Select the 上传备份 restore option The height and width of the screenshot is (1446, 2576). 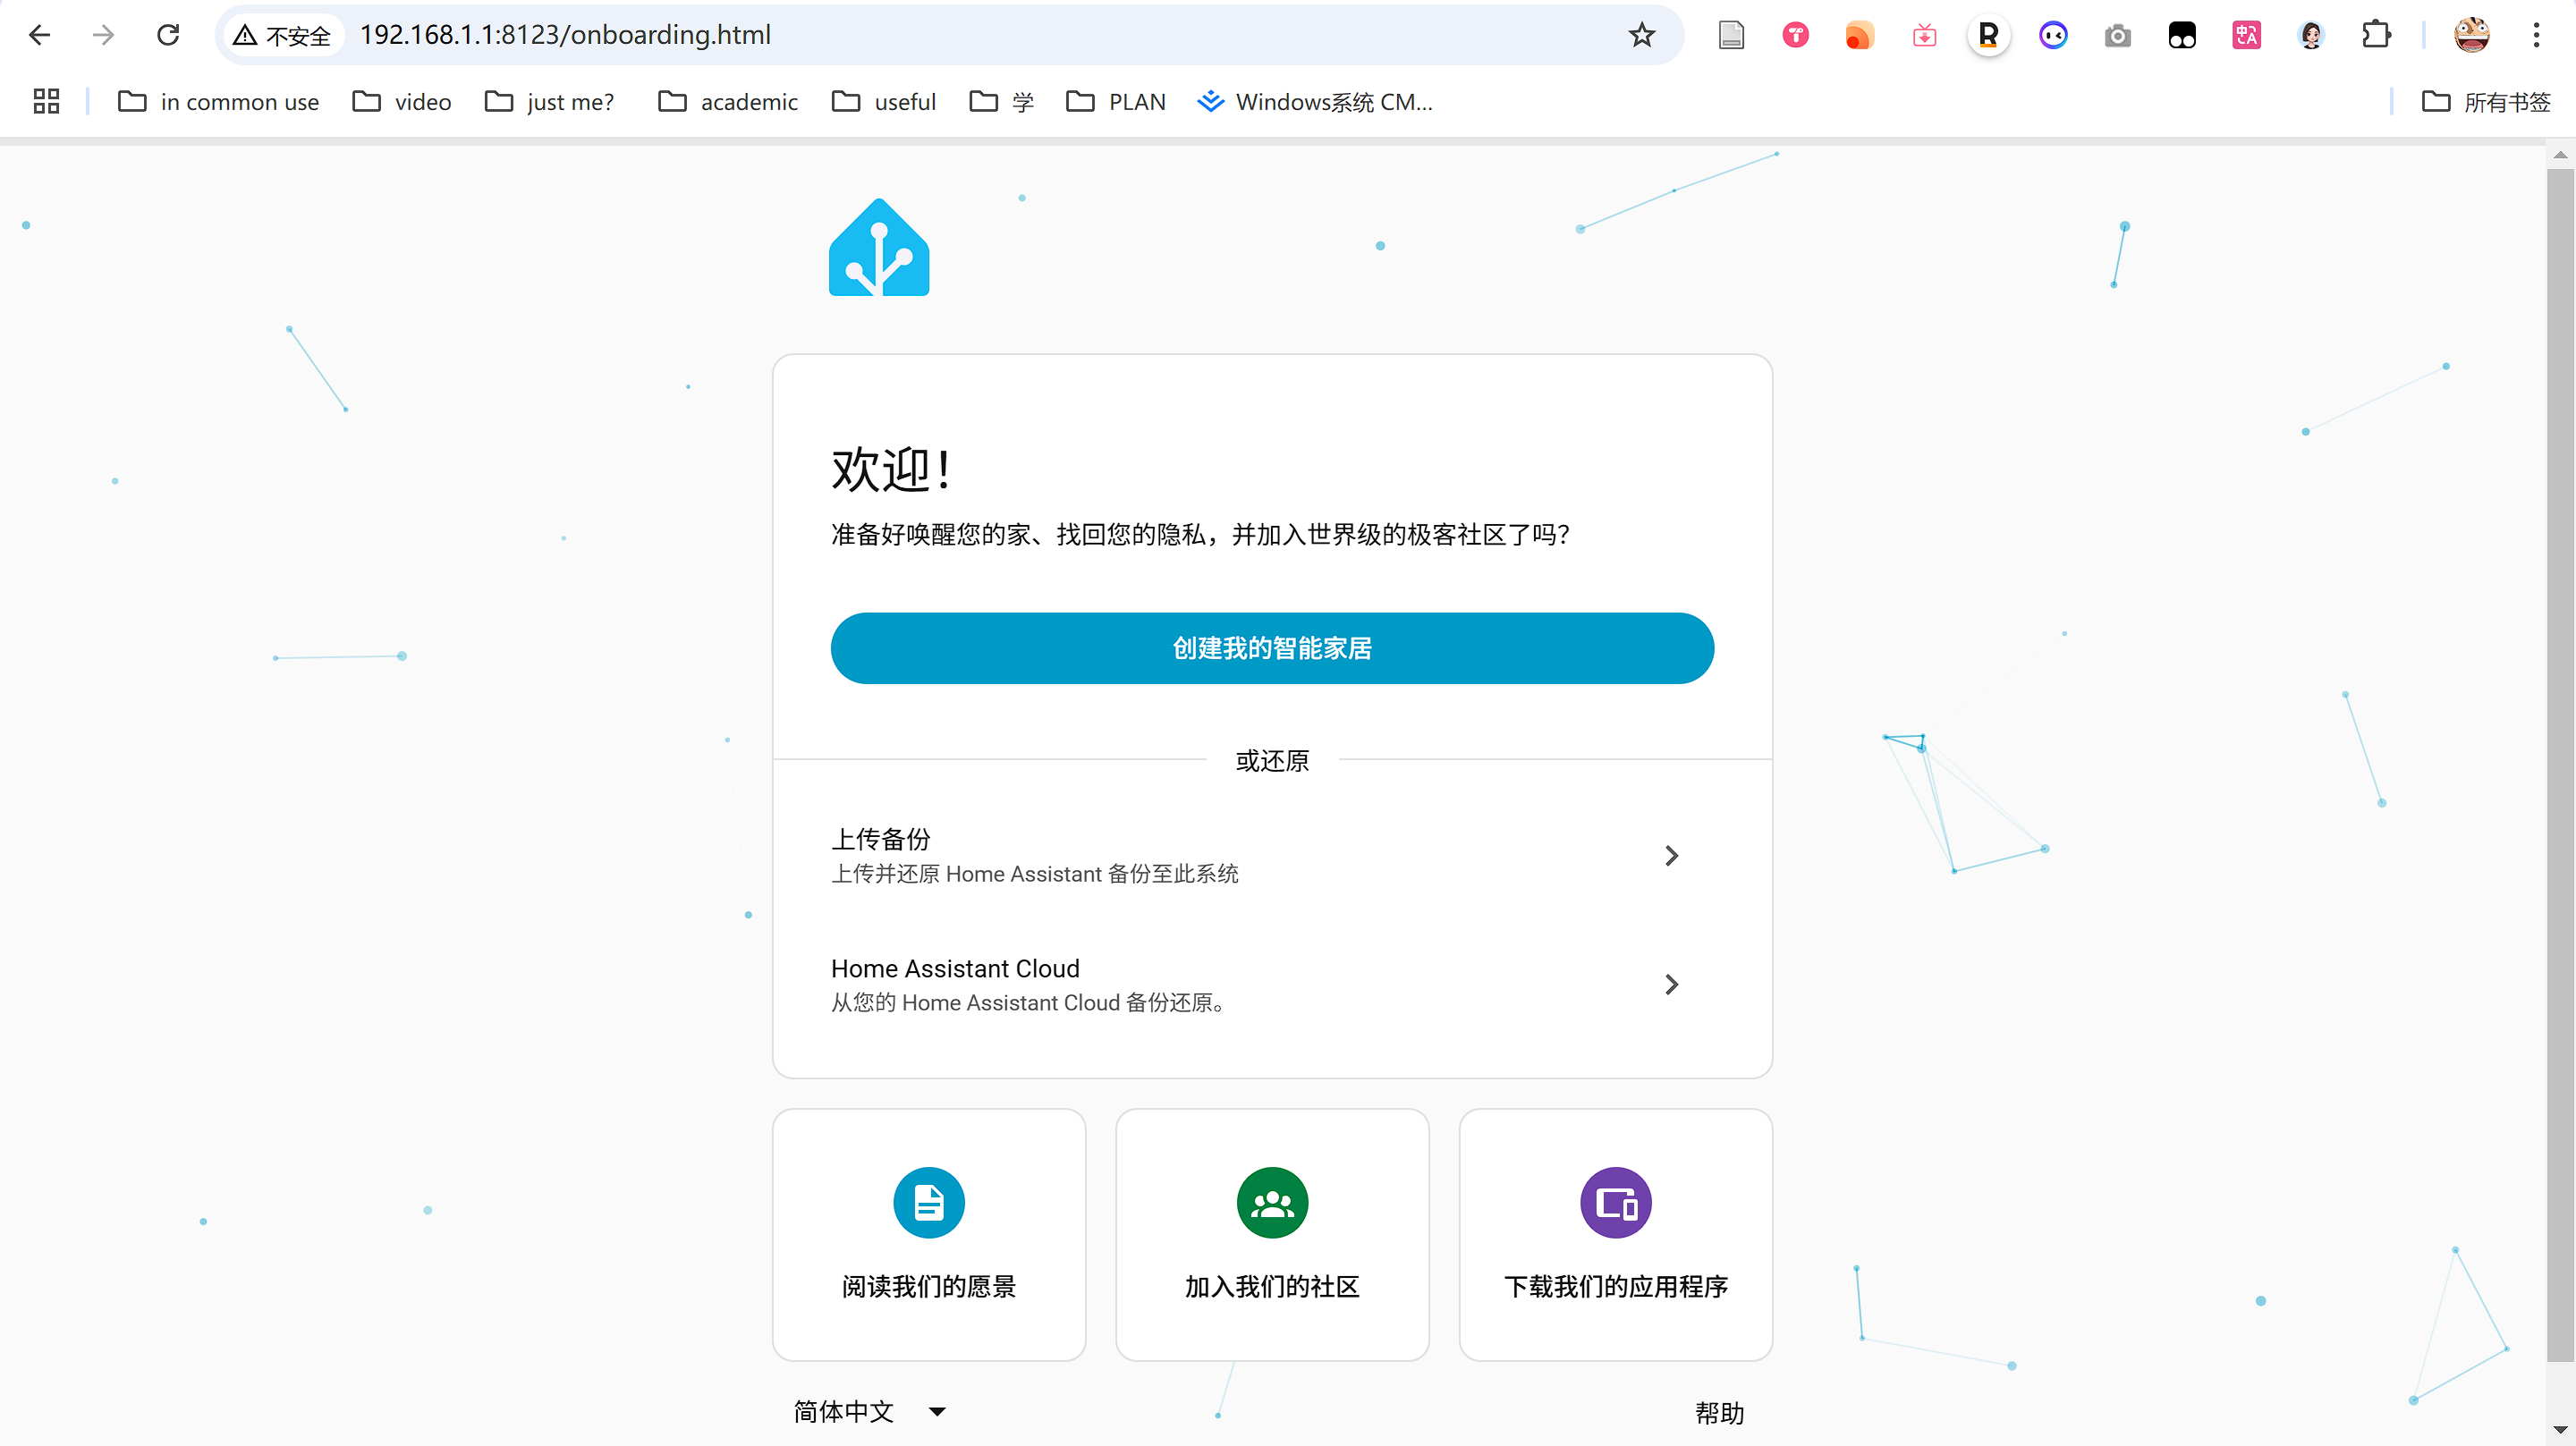click(1272, 855)
